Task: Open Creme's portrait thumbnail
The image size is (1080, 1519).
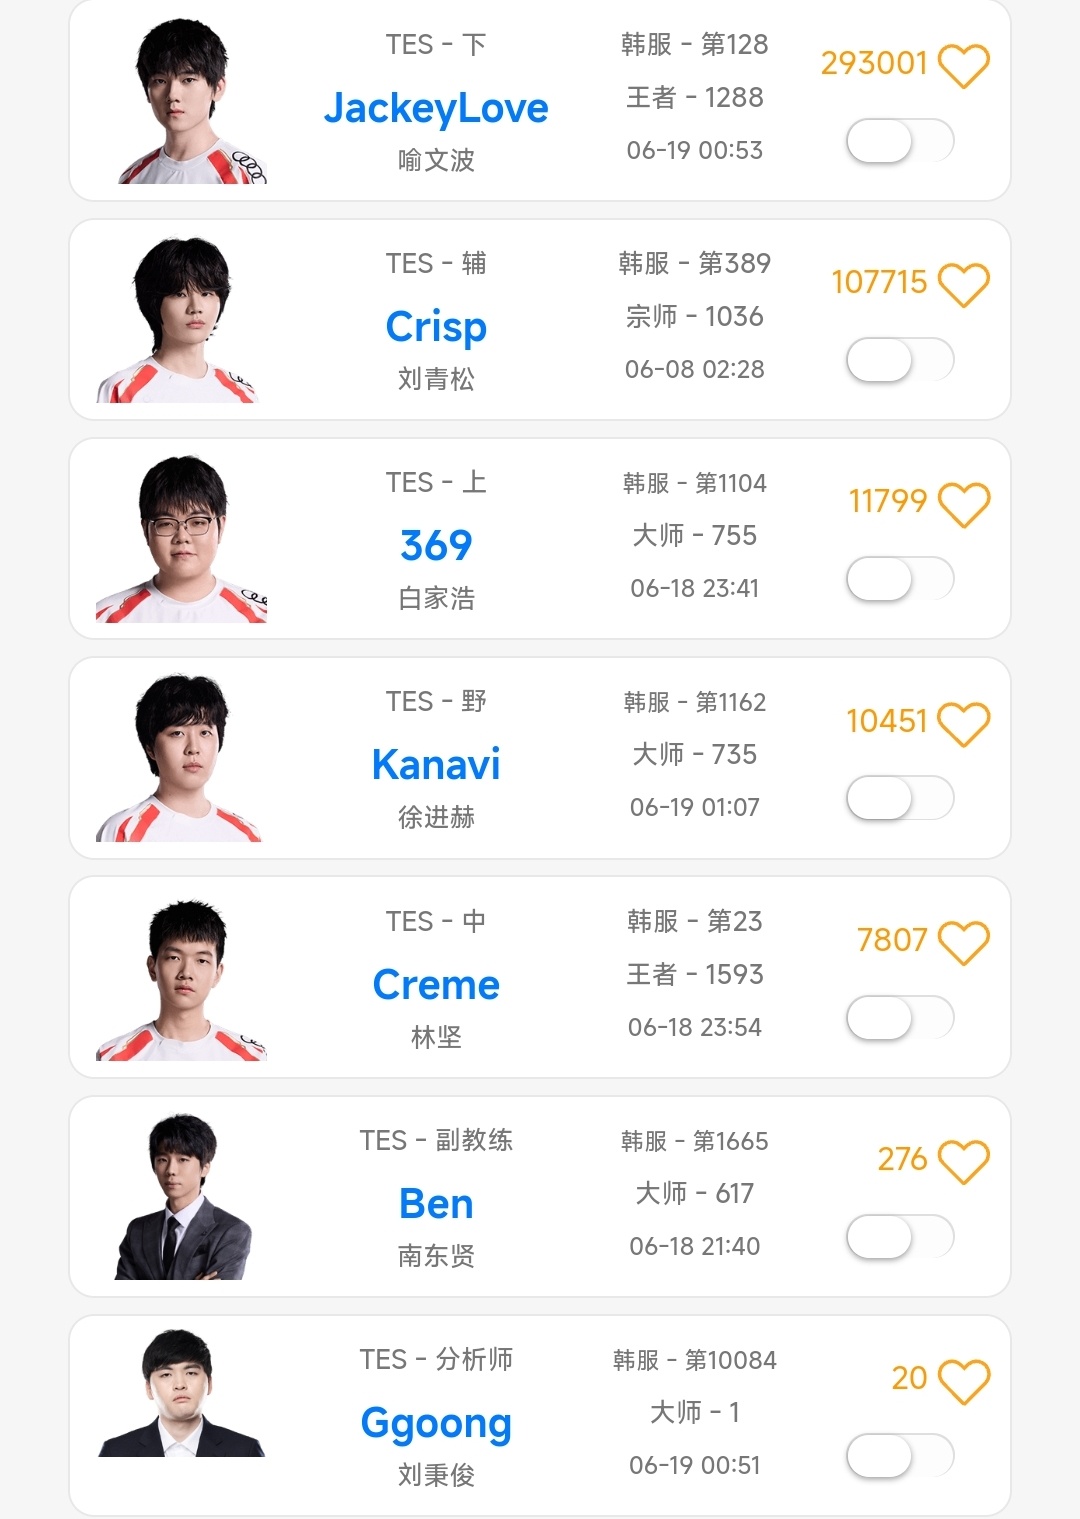Action: (x=182, y=980)
